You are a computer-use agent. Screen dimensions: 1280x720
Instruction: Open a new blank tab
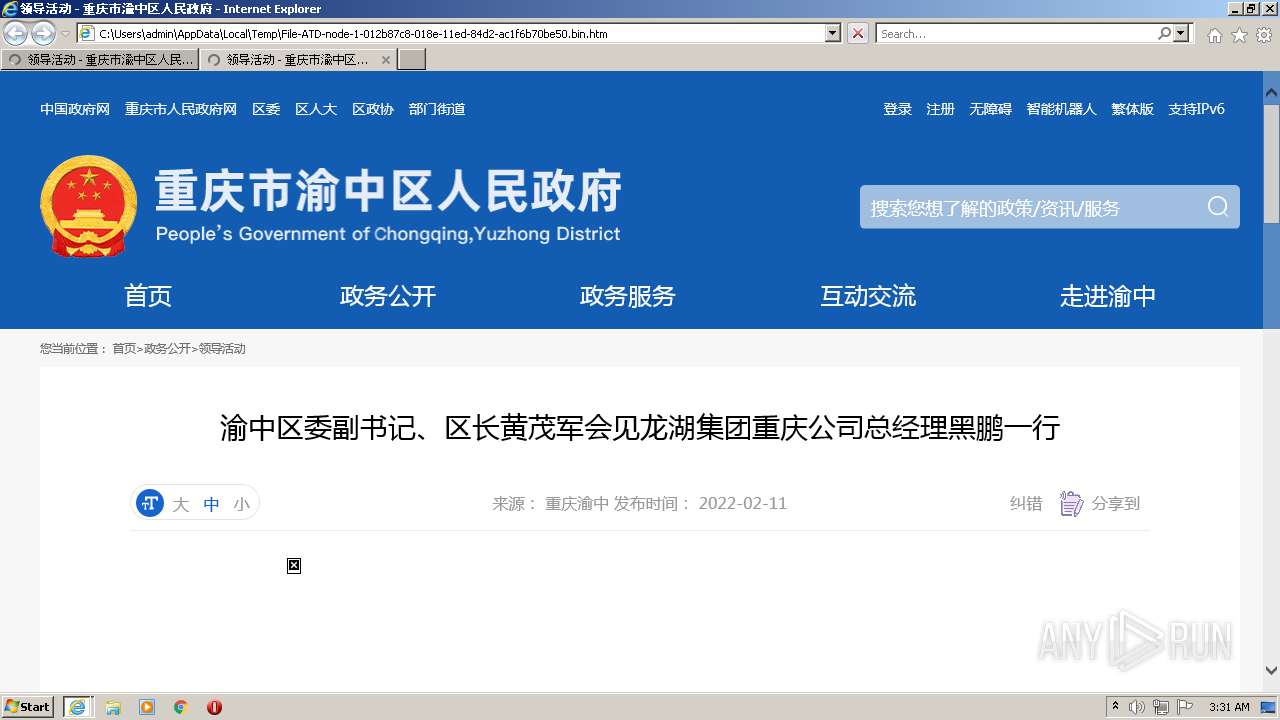[412, 60]
